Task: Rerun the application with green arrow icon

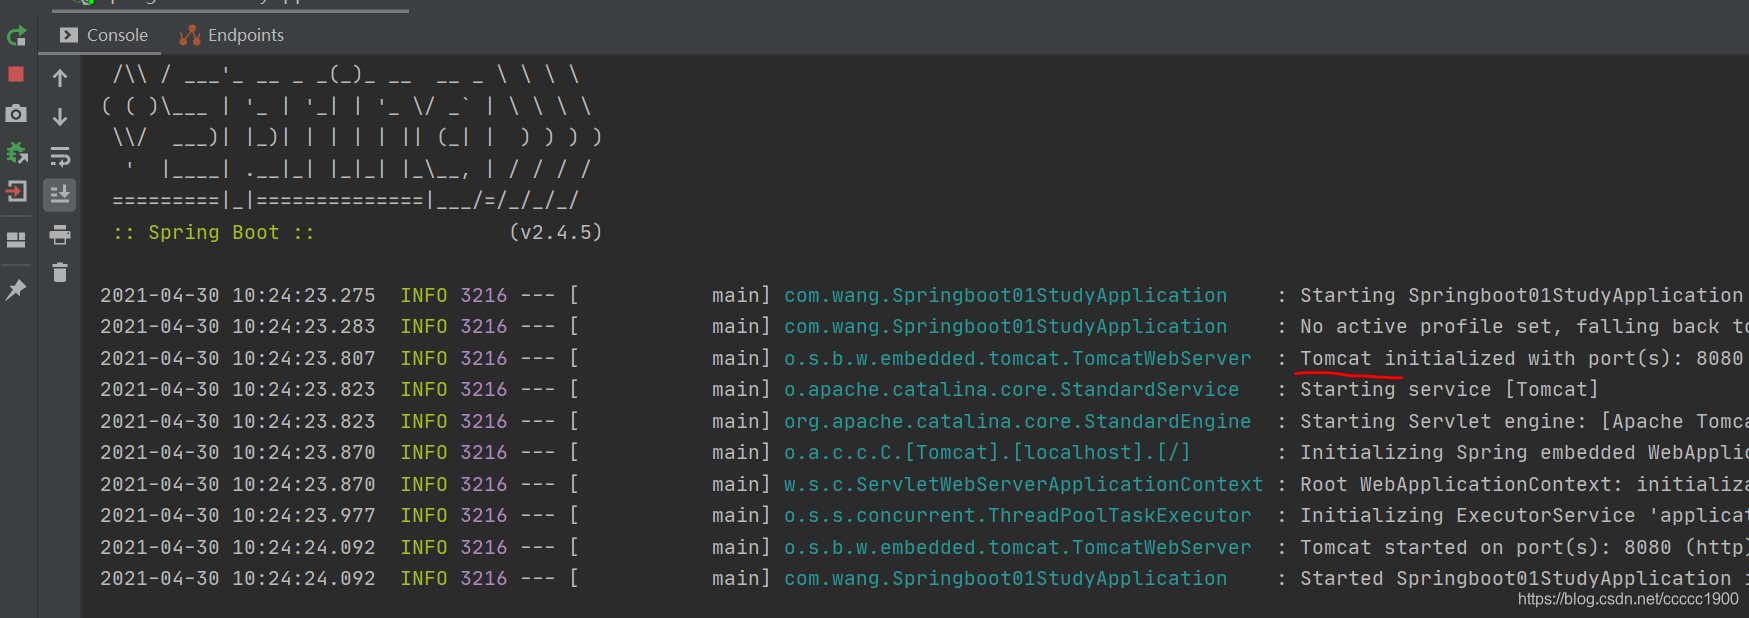Action: click(16, 37)
